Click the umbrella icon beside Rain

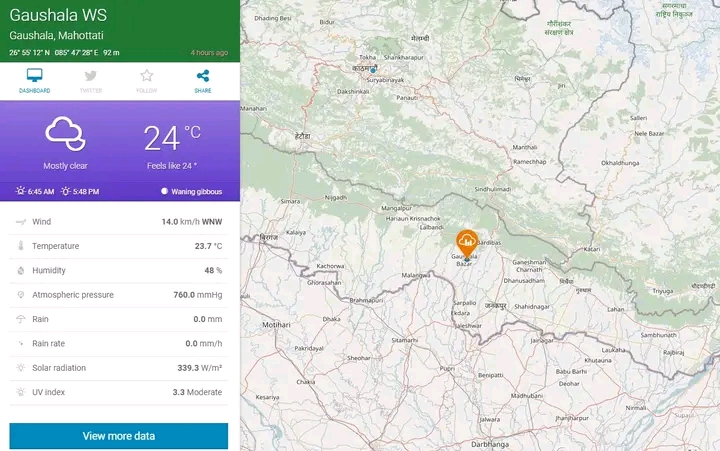(20, 319)
